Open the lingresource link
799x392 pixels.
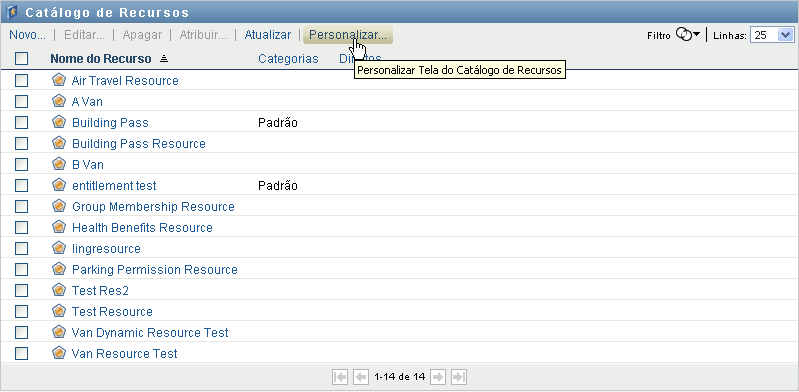(x=106, y=249)
